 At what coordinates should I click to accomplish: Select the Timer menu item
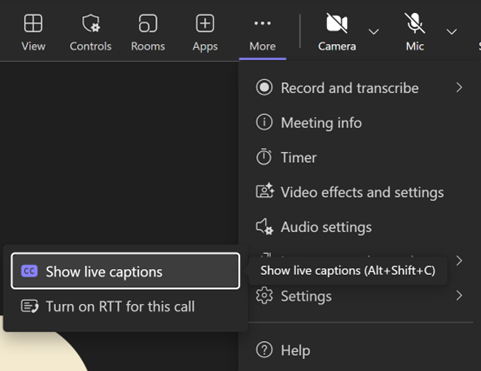[x=359, y=157]
